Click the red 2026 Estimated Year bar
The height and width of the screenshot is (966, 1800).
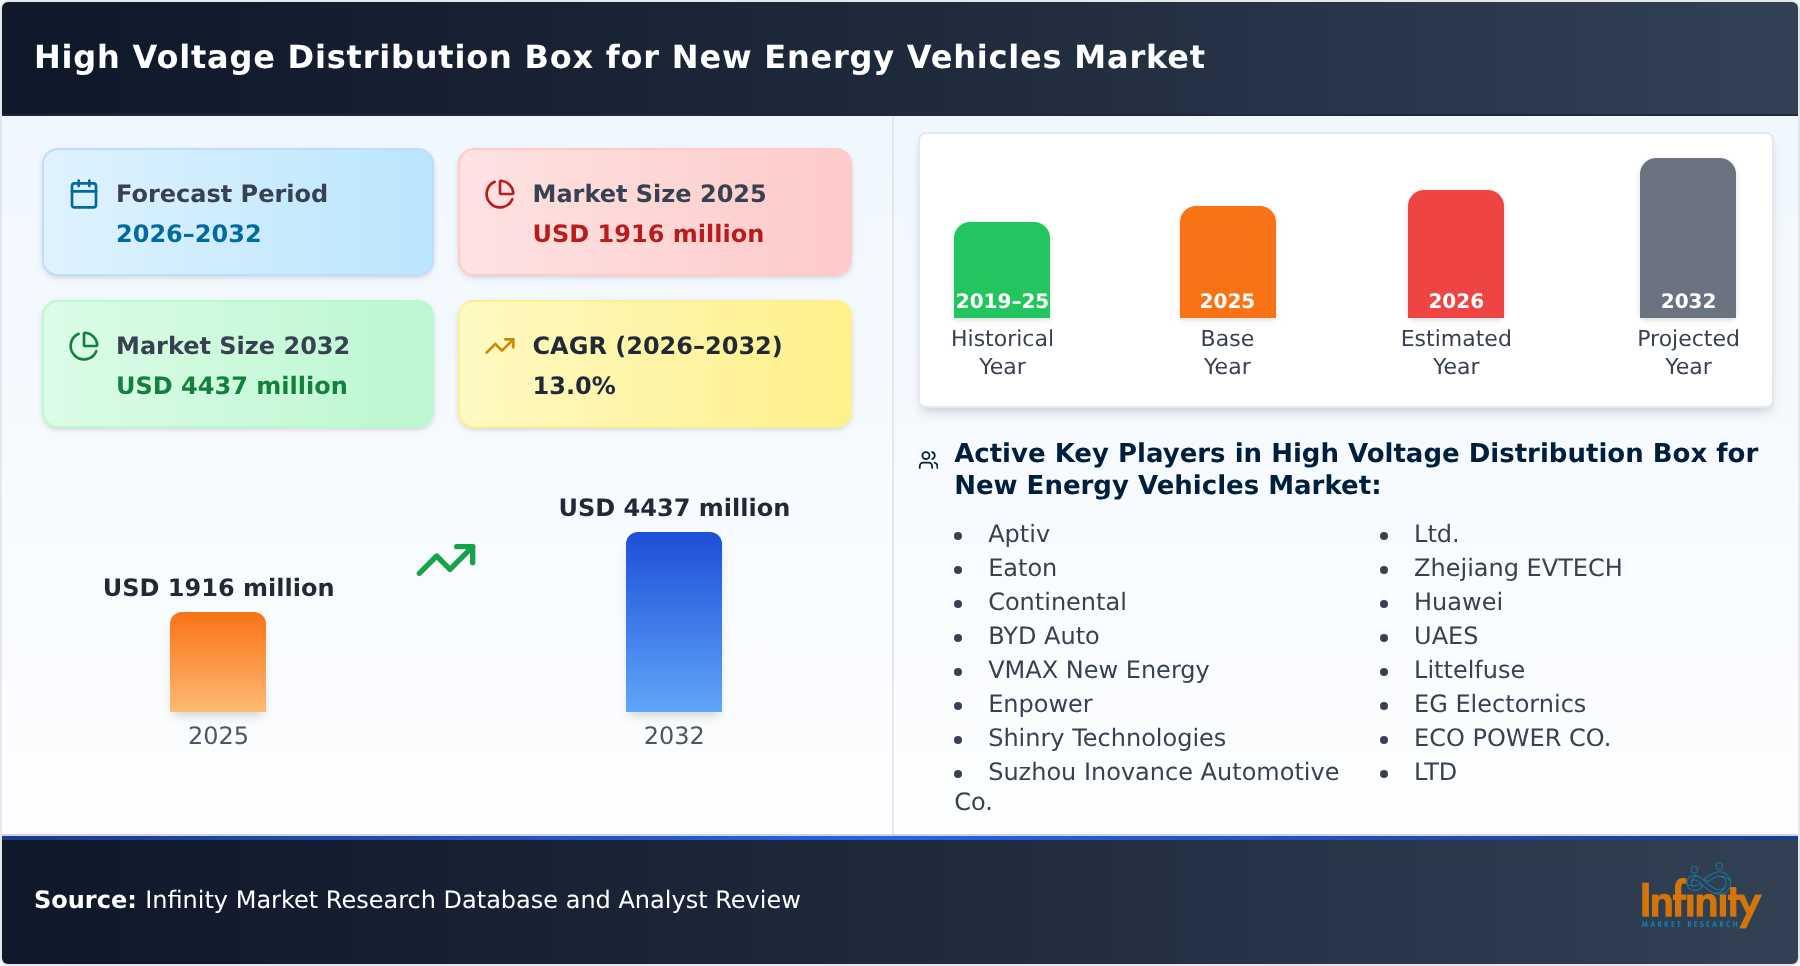pos(1456,254)
